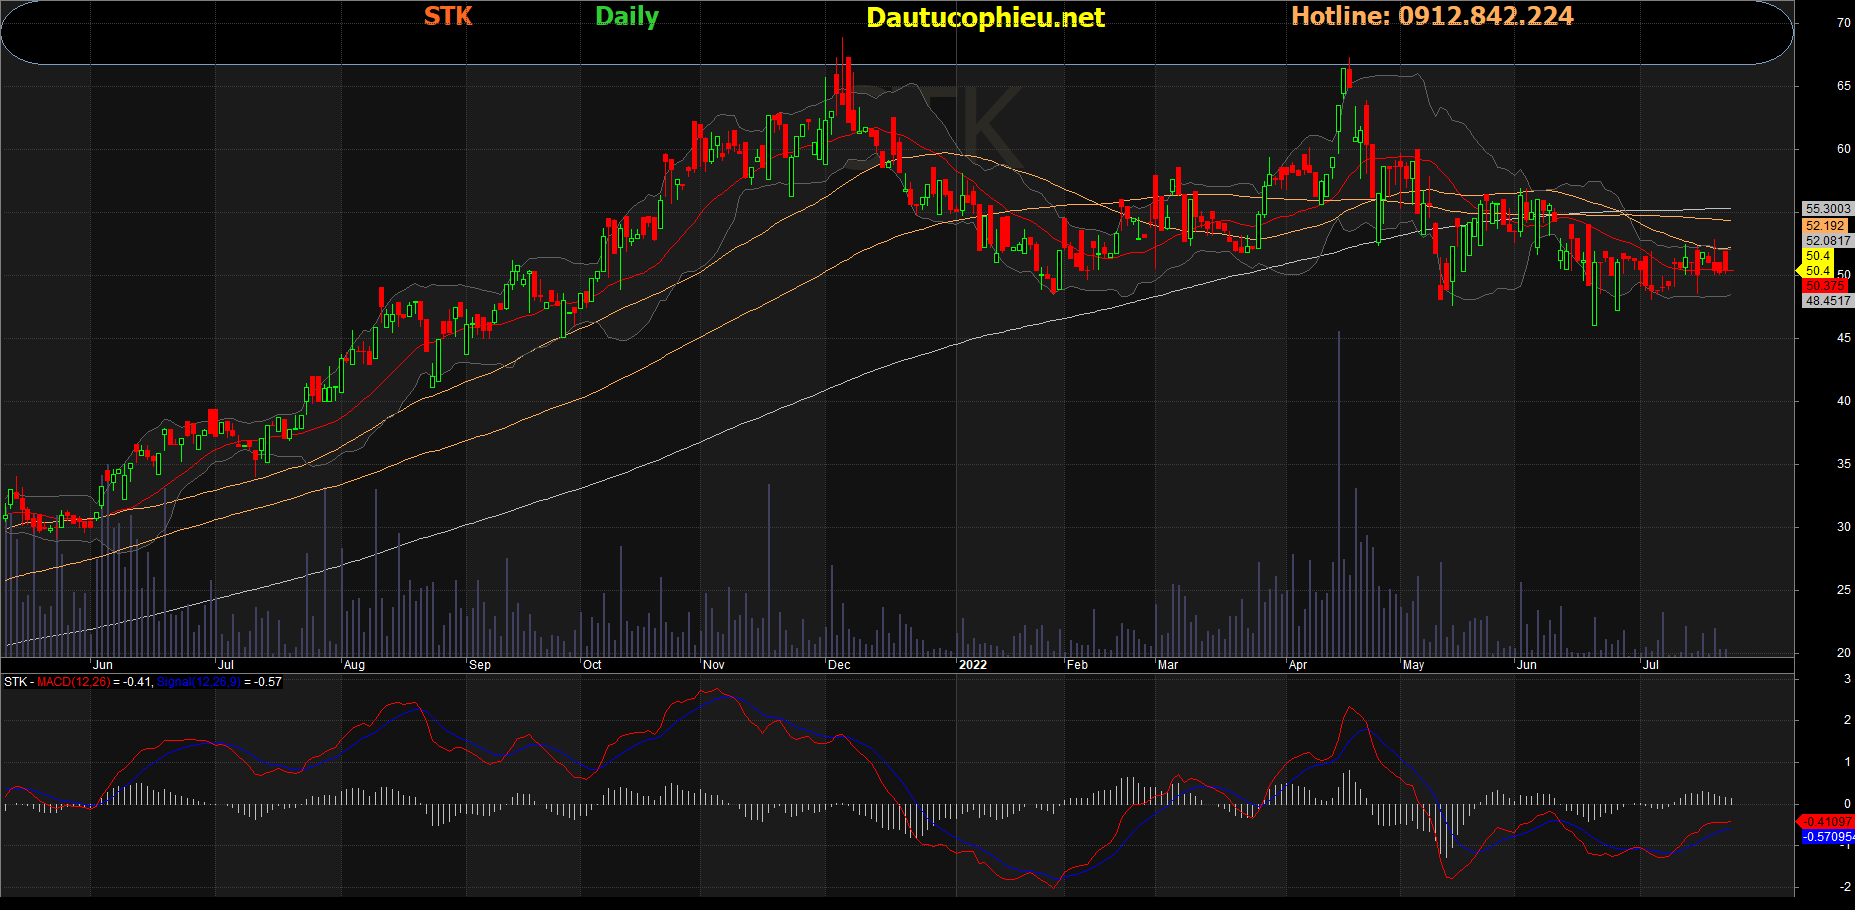Click the blue -0.570954 signal value tag

[x=1828, y=837]
